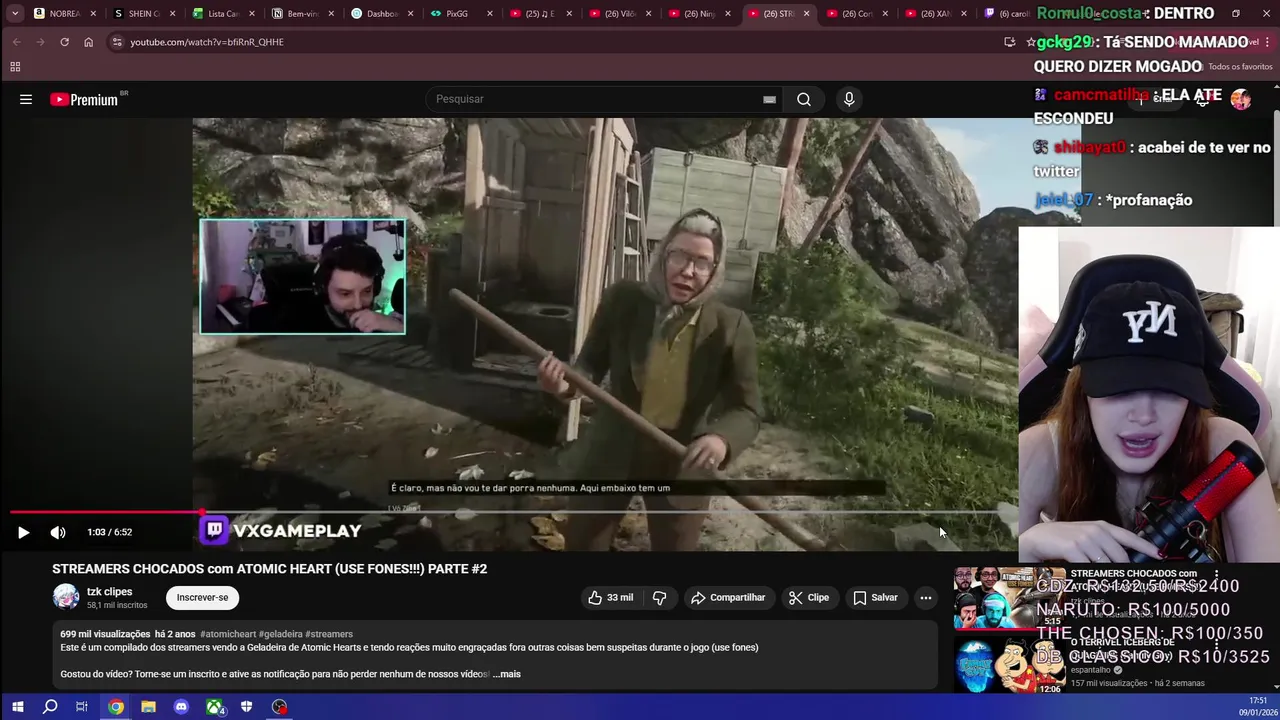Switch to the Bem-vin Notion tab
Viewport: 1280px width, 720px height.
(x=303, y=14)
